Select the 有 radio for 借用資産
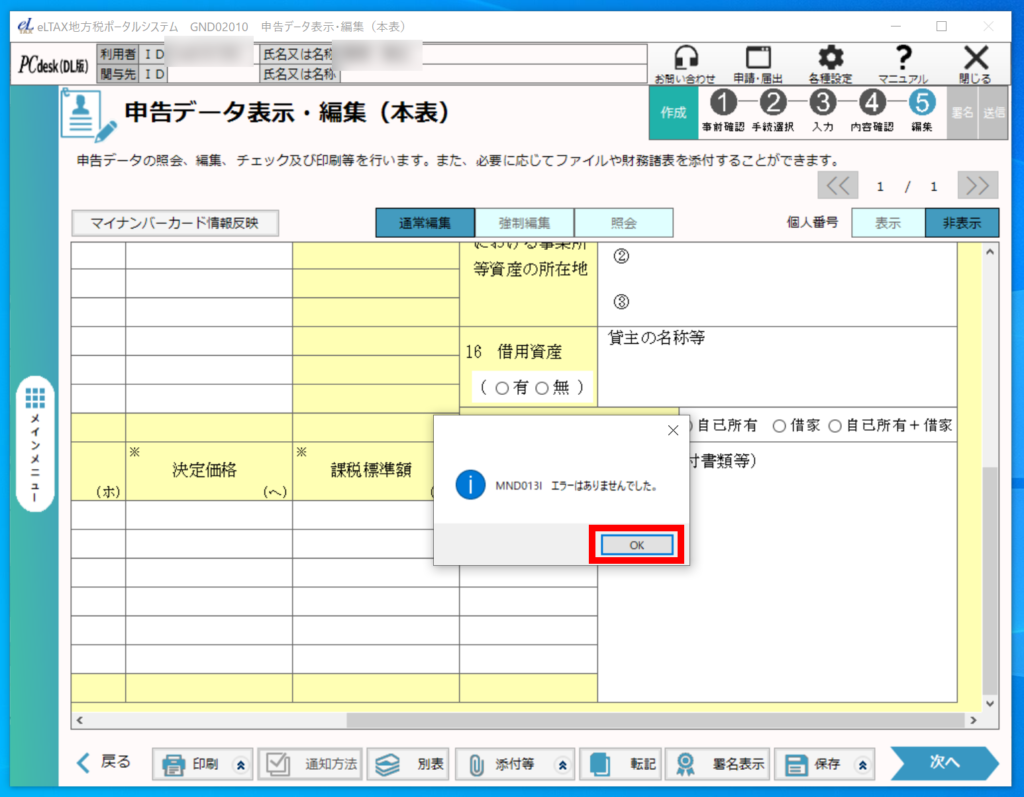The height and width of the screenshot is (797, 1024). coord(502,388)
